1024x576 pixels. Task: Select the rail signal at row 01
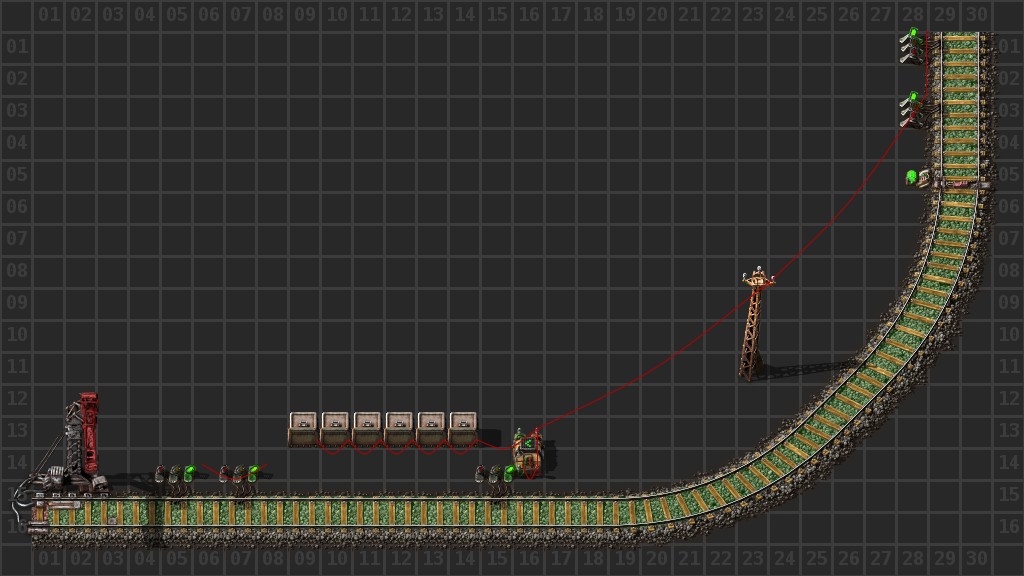pyautogui.click(x=911, y=46)
